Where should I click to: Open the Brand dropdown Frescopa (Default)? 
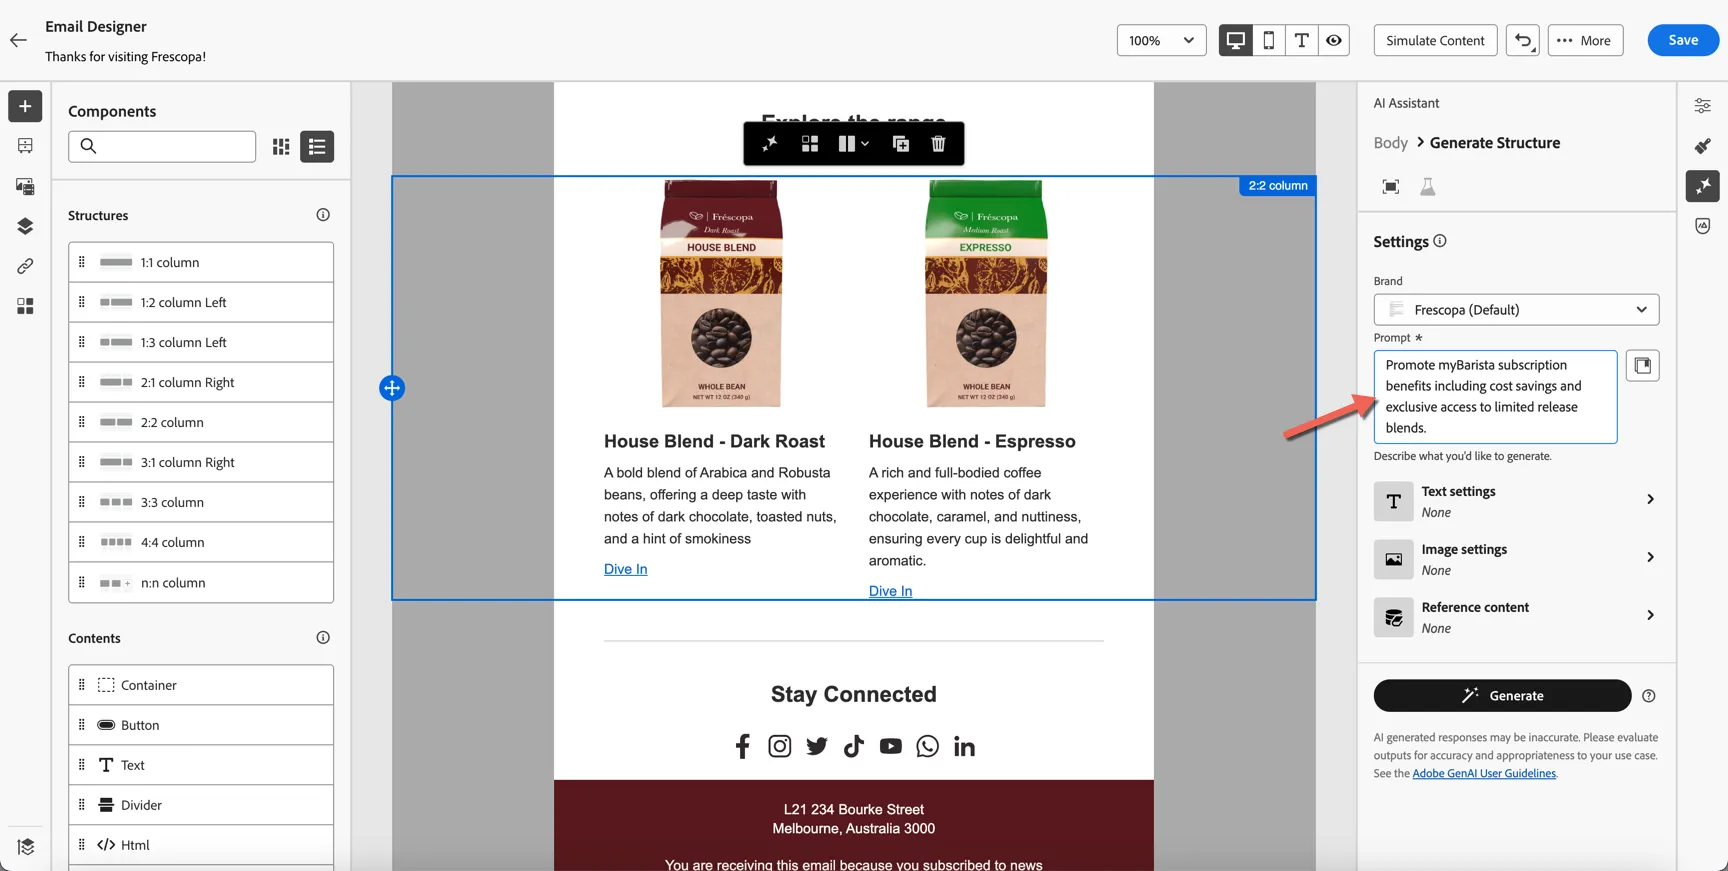[1516, 310]
